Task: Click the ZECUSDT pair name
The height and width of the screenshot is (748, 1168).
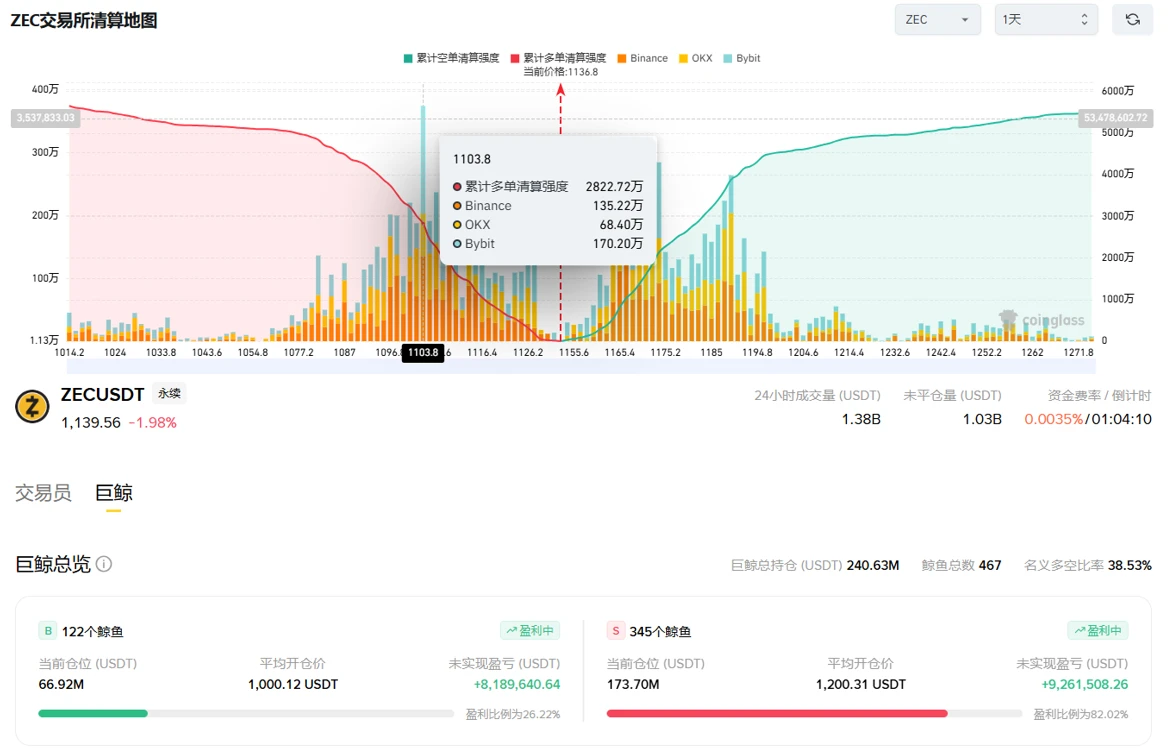Action: coord(103,395)
